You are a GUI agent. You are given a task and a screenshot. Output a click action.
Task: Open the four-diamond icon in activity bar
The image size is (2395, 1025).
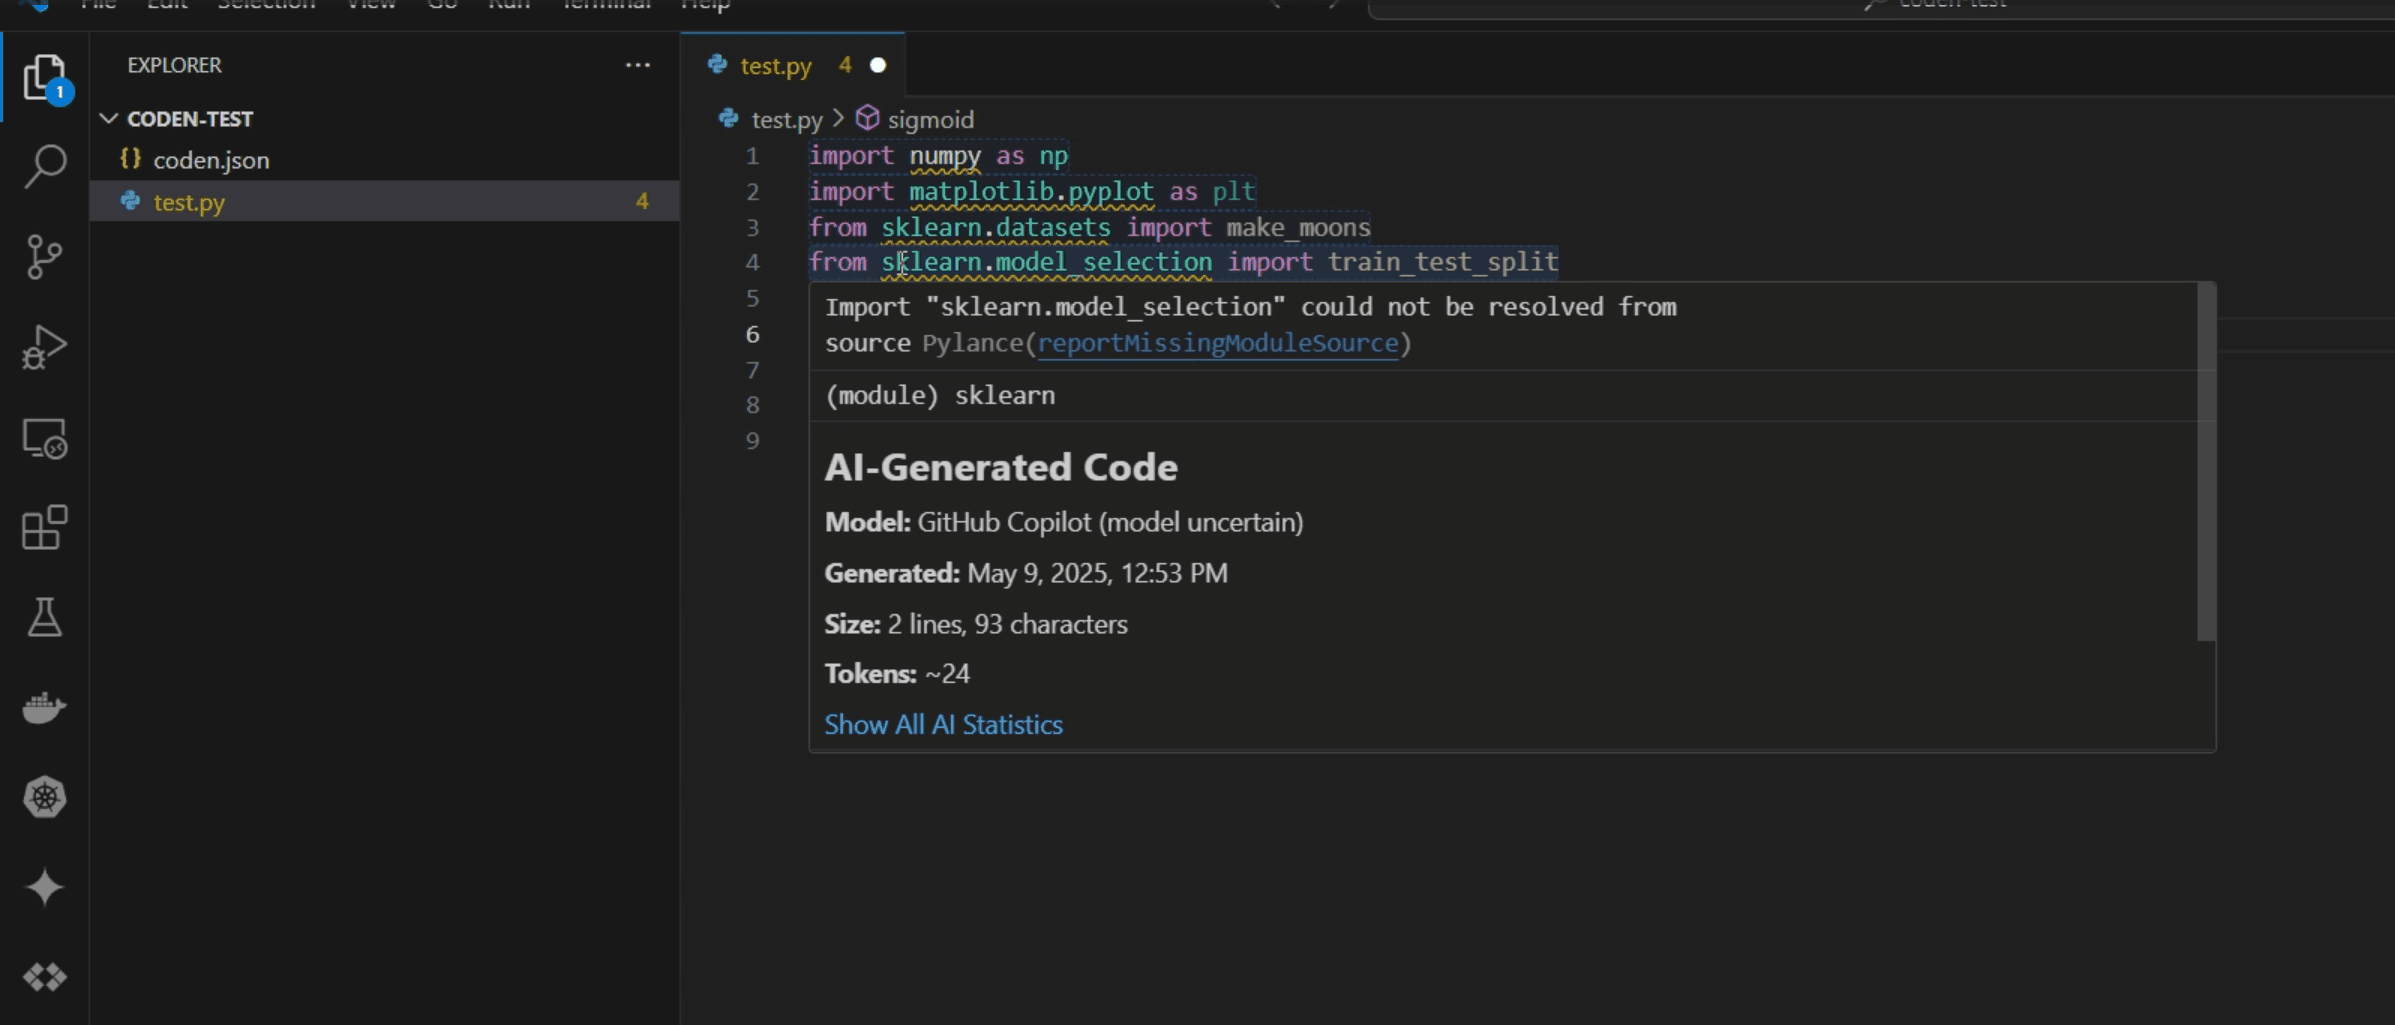pos(45,976)
